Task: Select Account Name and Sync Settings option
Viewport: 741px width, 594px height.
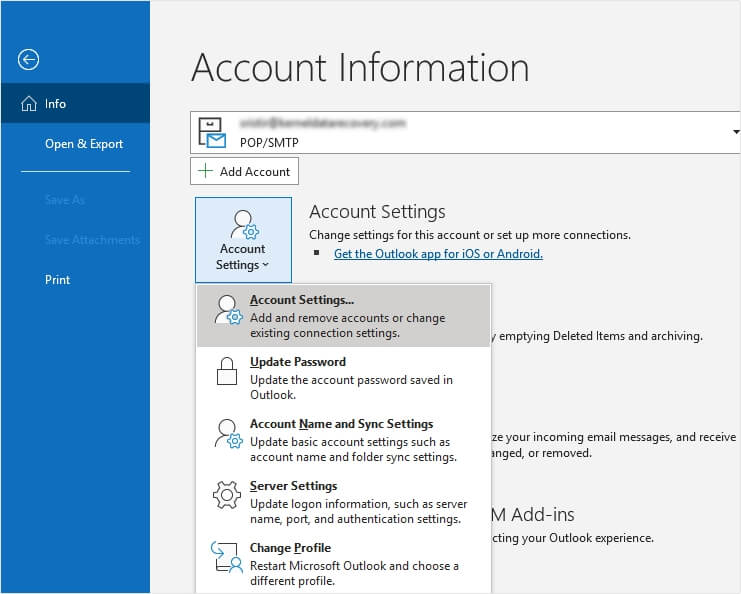Action: coord(344,440)
